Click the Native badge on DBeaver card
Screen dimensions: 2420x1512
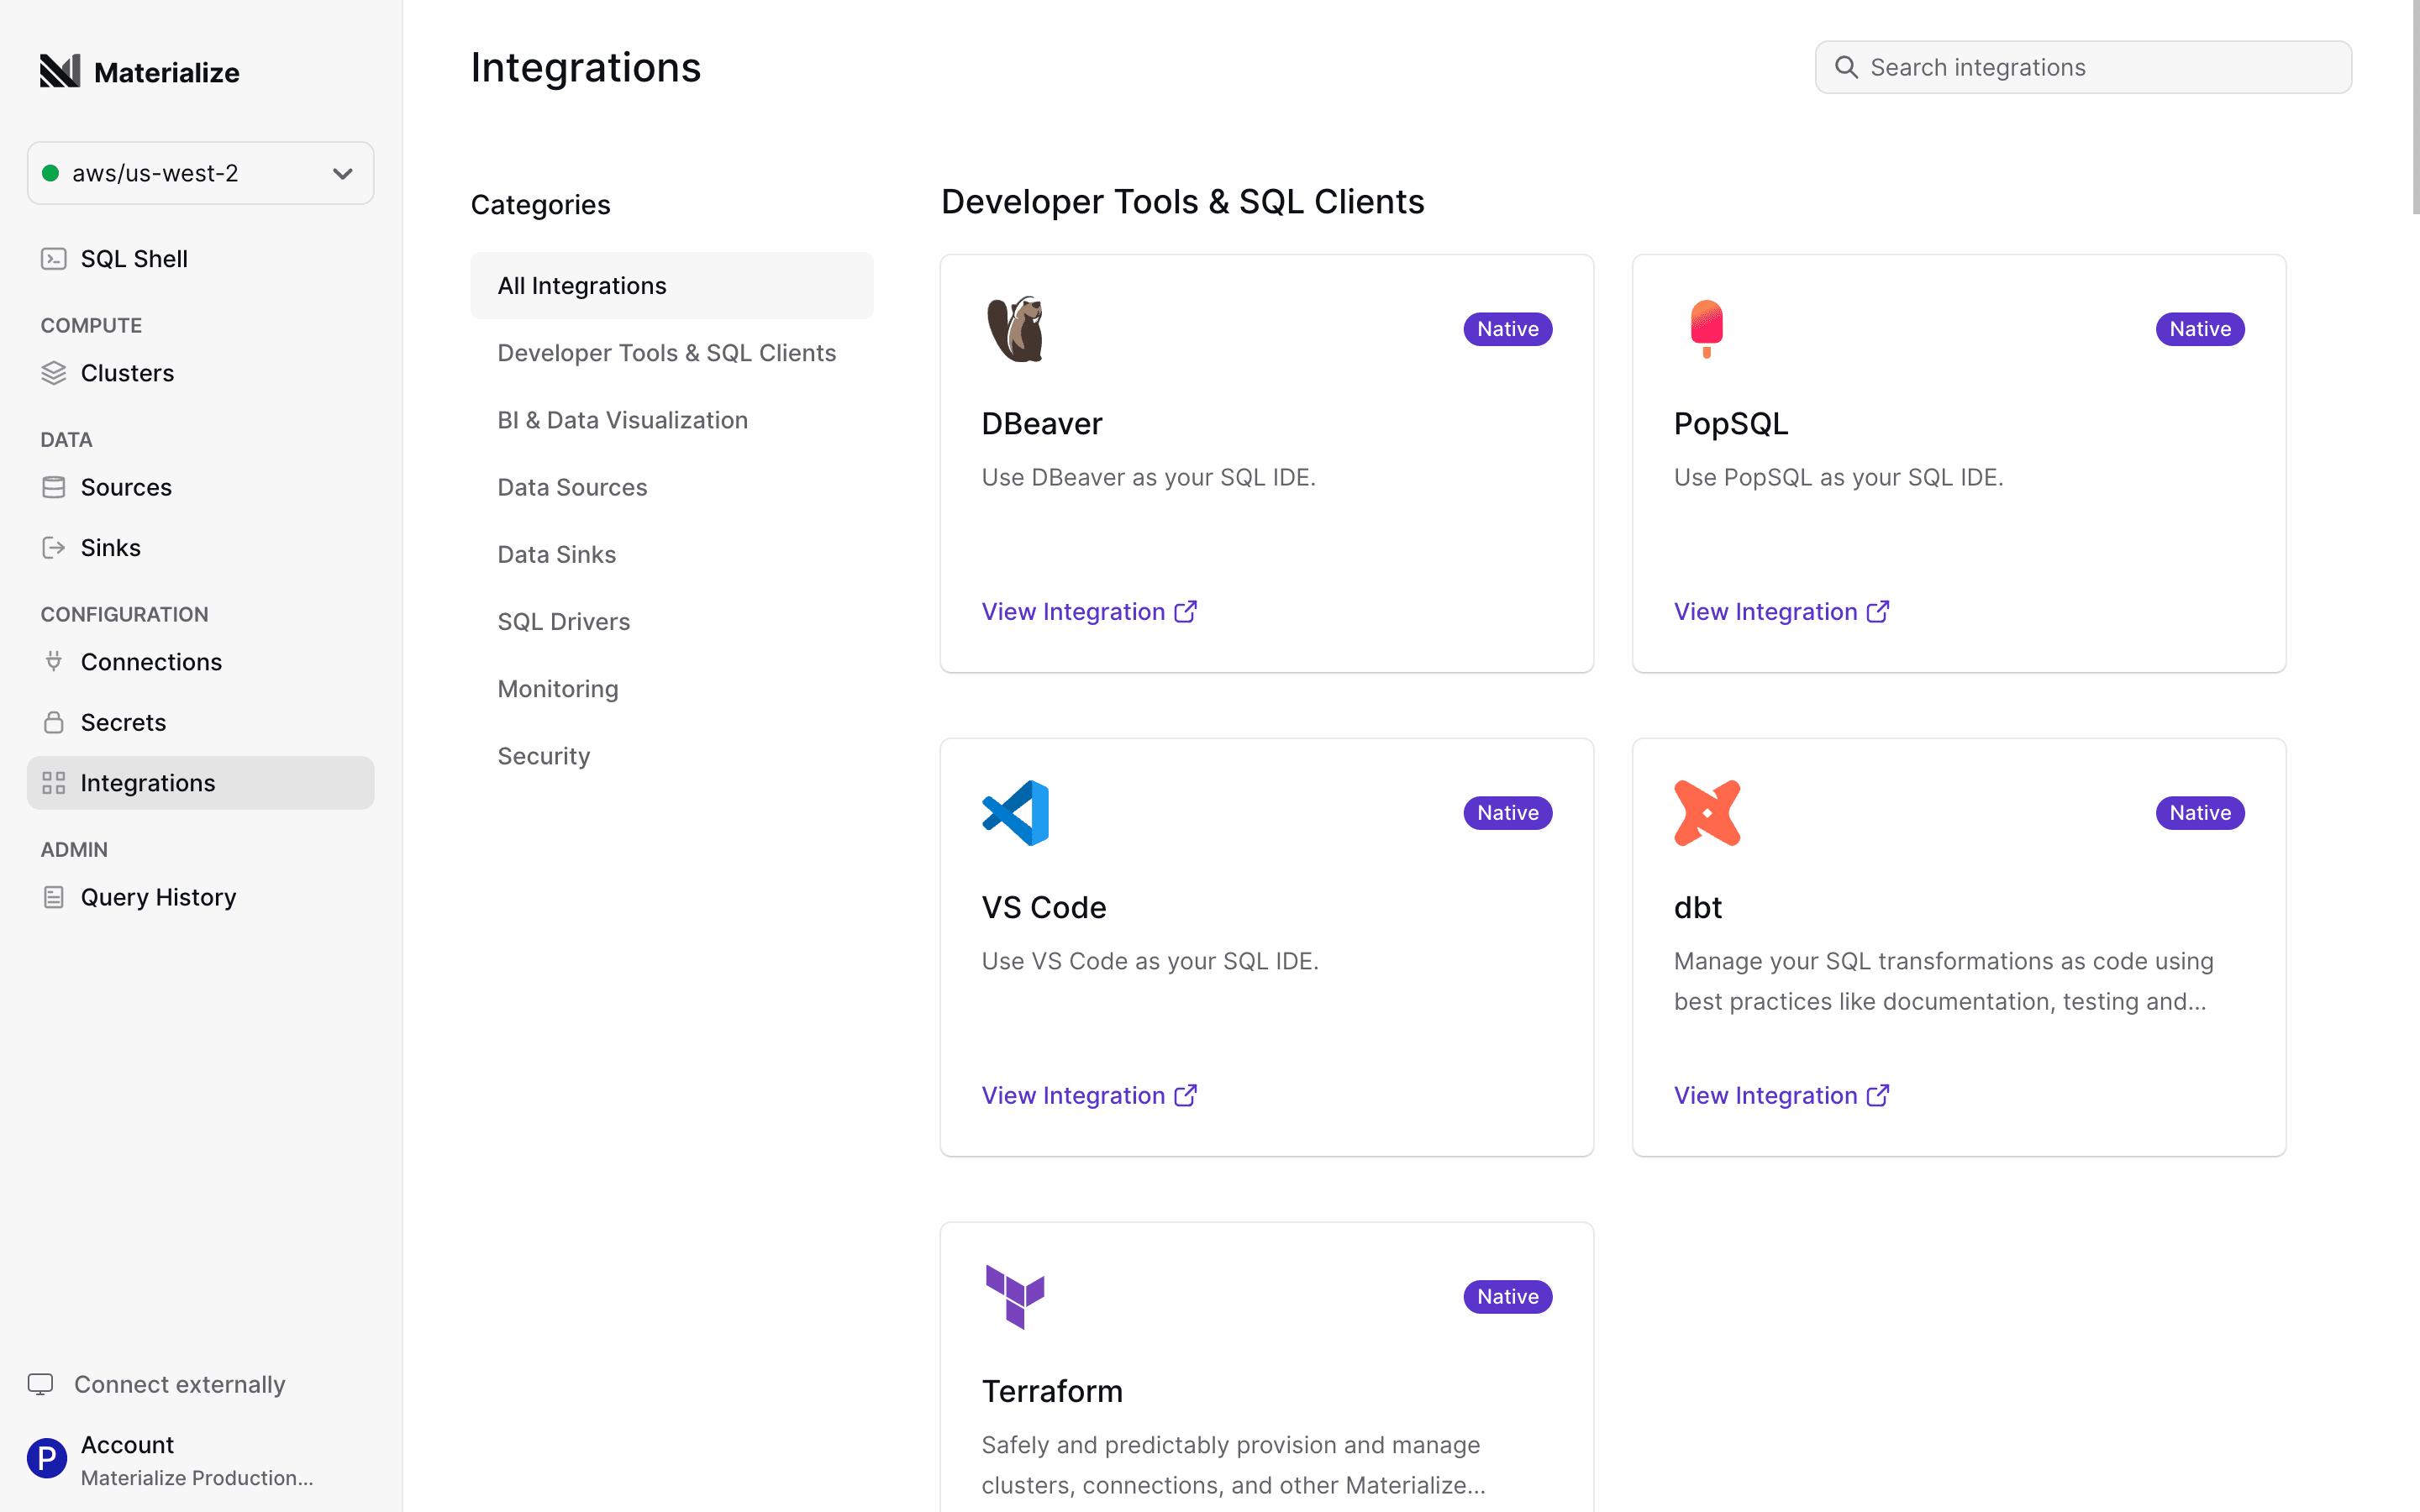1508,329
